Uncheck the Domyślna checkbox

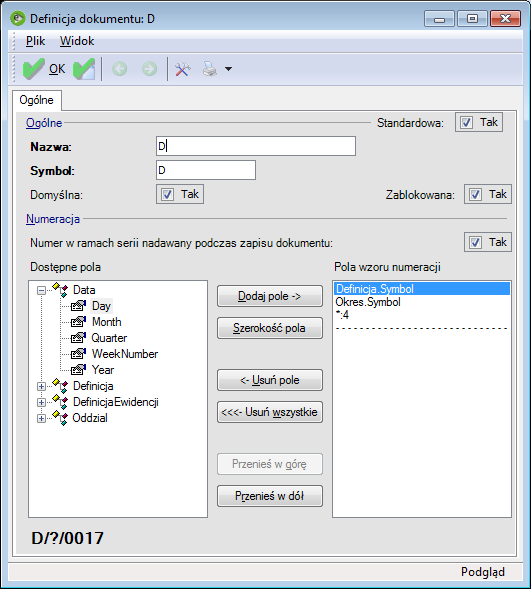point(167,195)
